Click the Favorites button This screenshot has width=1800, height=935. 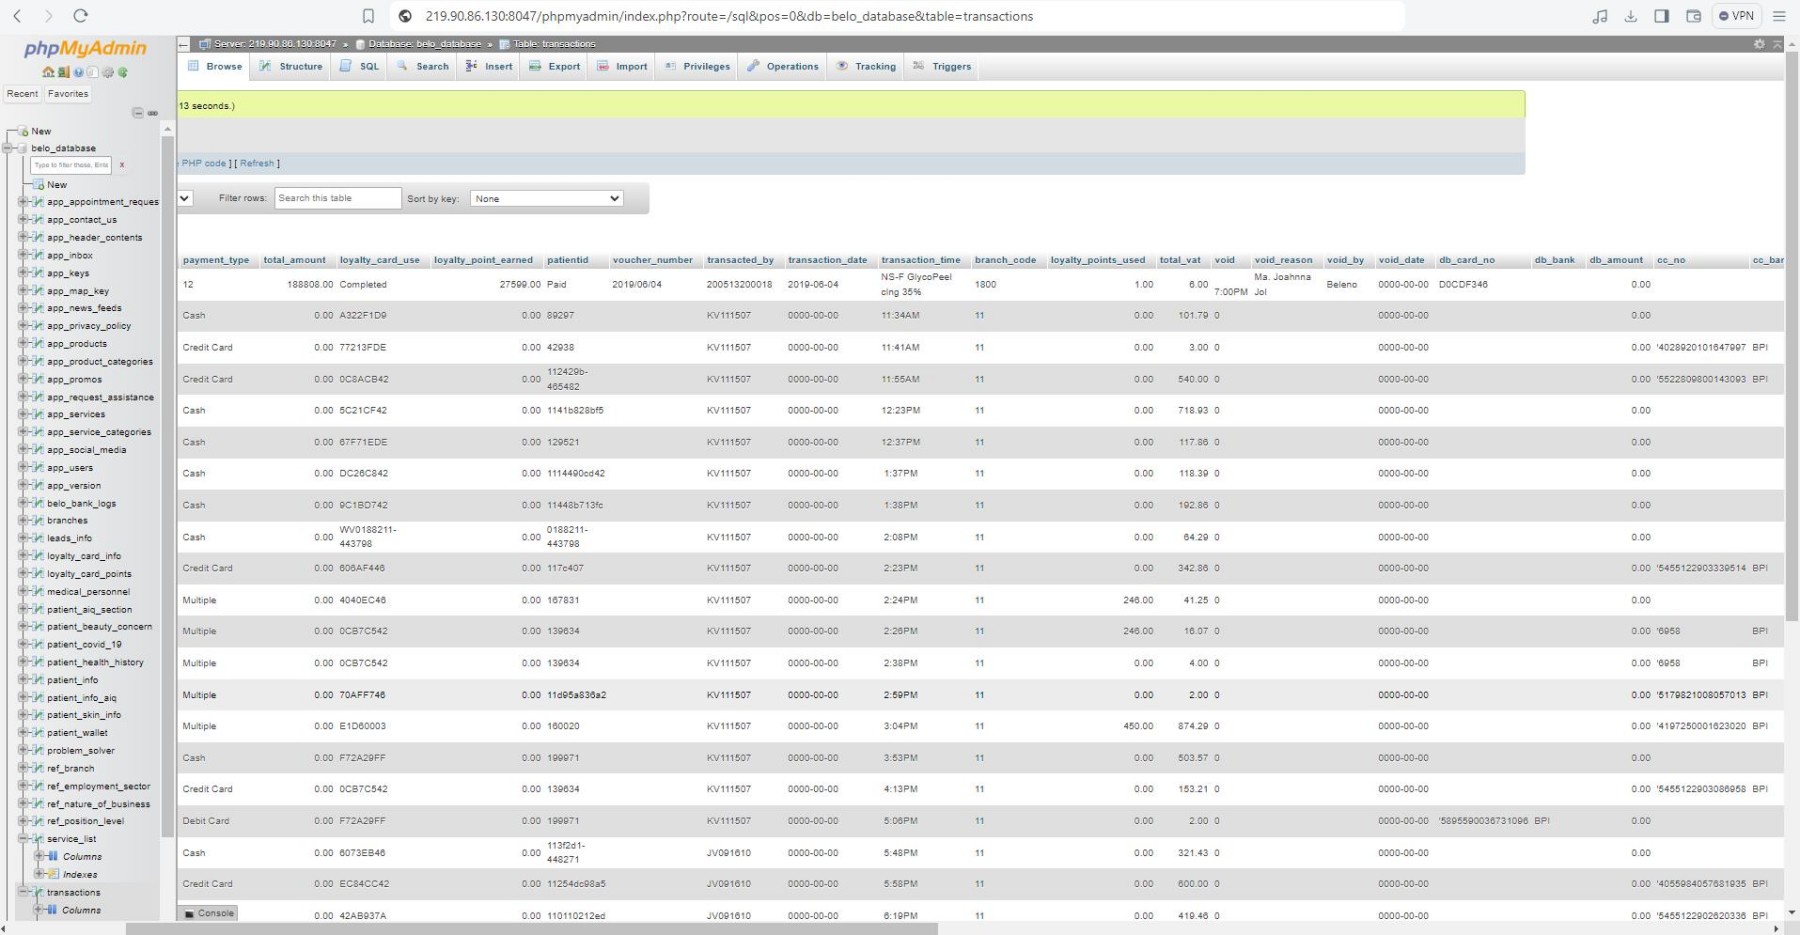[x=68, y=94]
